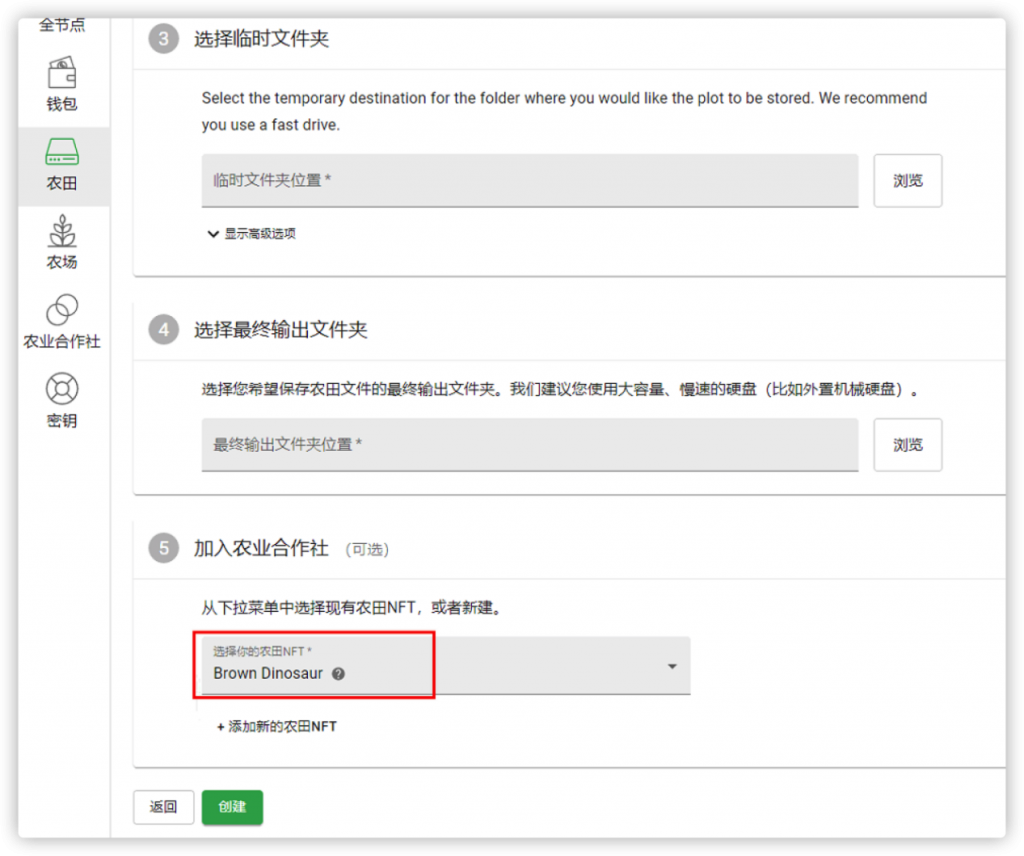
Task: Open the 密钥 keys lifebuoy icon
Action: pos(62,388)
